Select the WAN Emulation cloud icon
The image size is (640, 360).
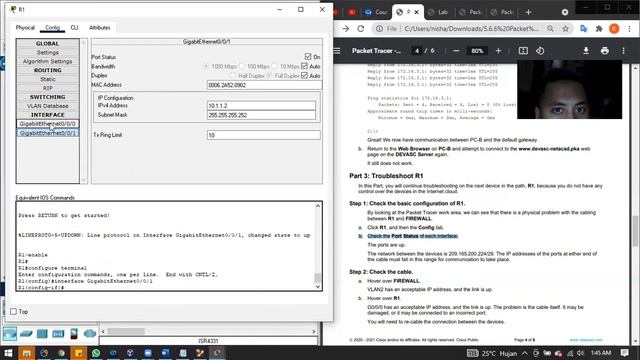click(x=90, y=333)
